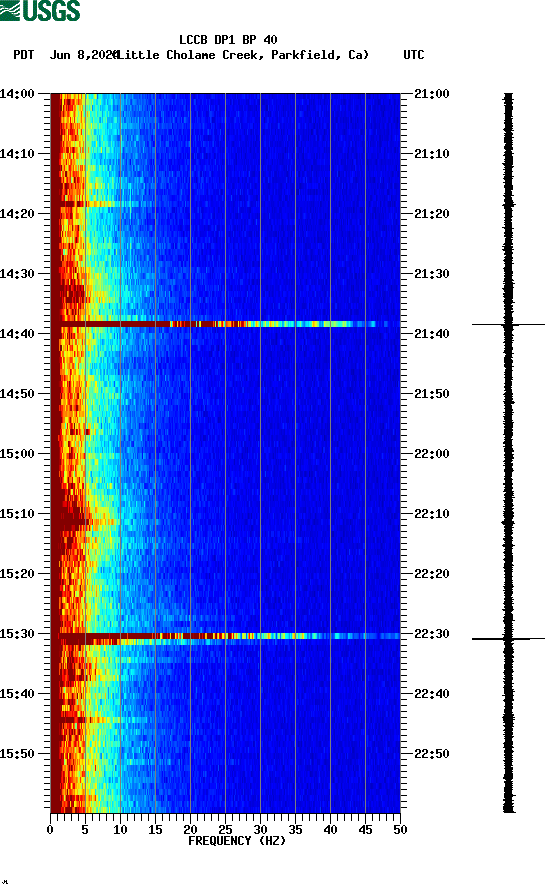The image size is (552, 893).
Task: Click the 14:10 PDT time label
Action: 17,154
